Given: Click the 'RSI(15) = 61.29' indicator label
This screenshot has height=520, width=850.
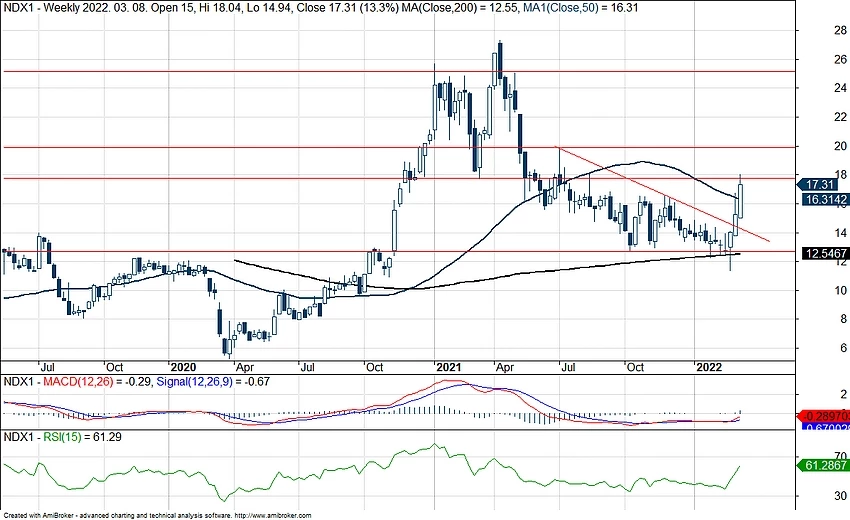Looking at the screenshot, I should [82, 436].
